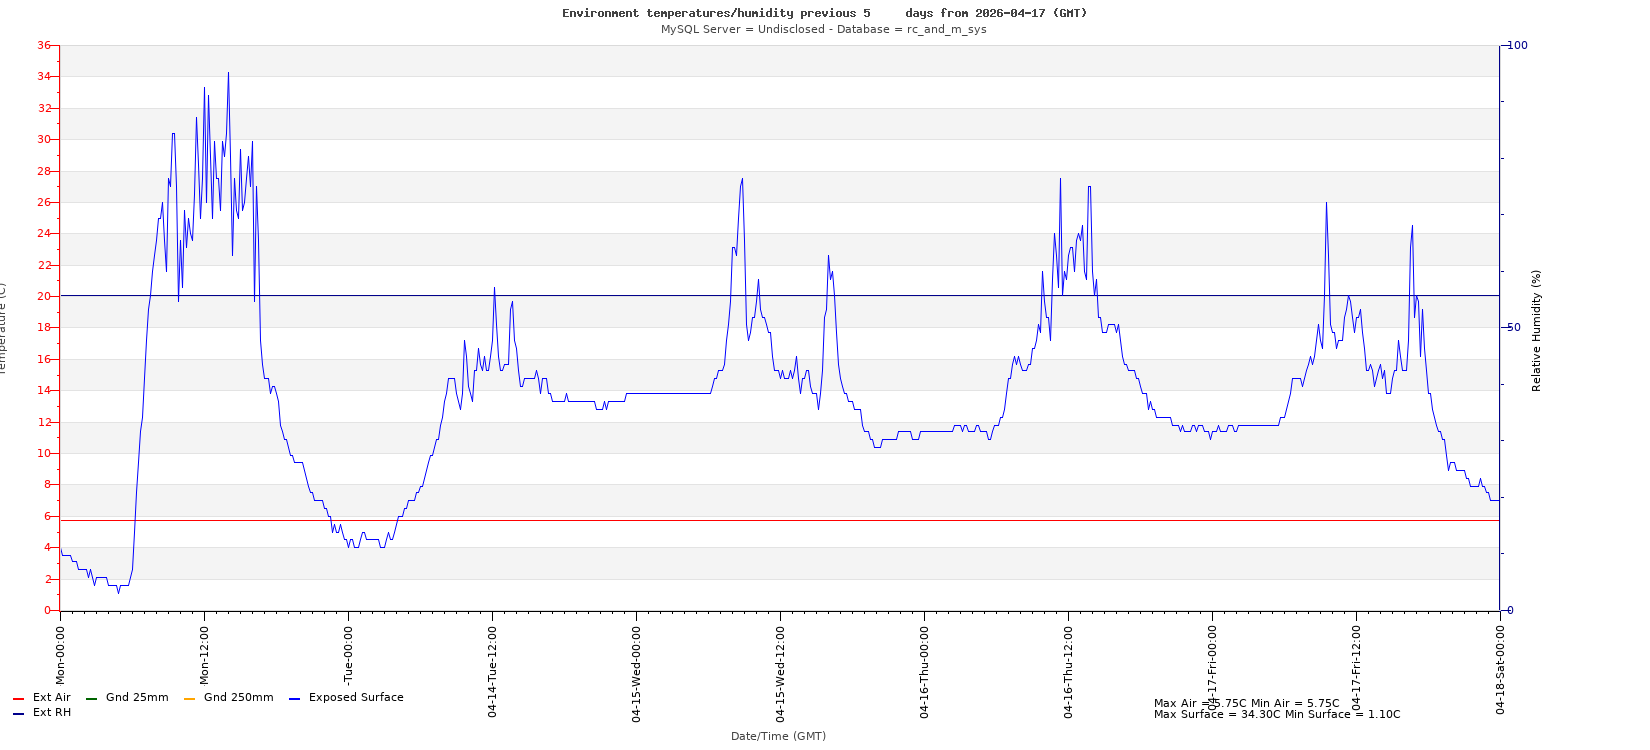Viewport: 1650px width, 750px height.
Task: Click the Gnd 250mm legend label
Action: click(238, 698)
